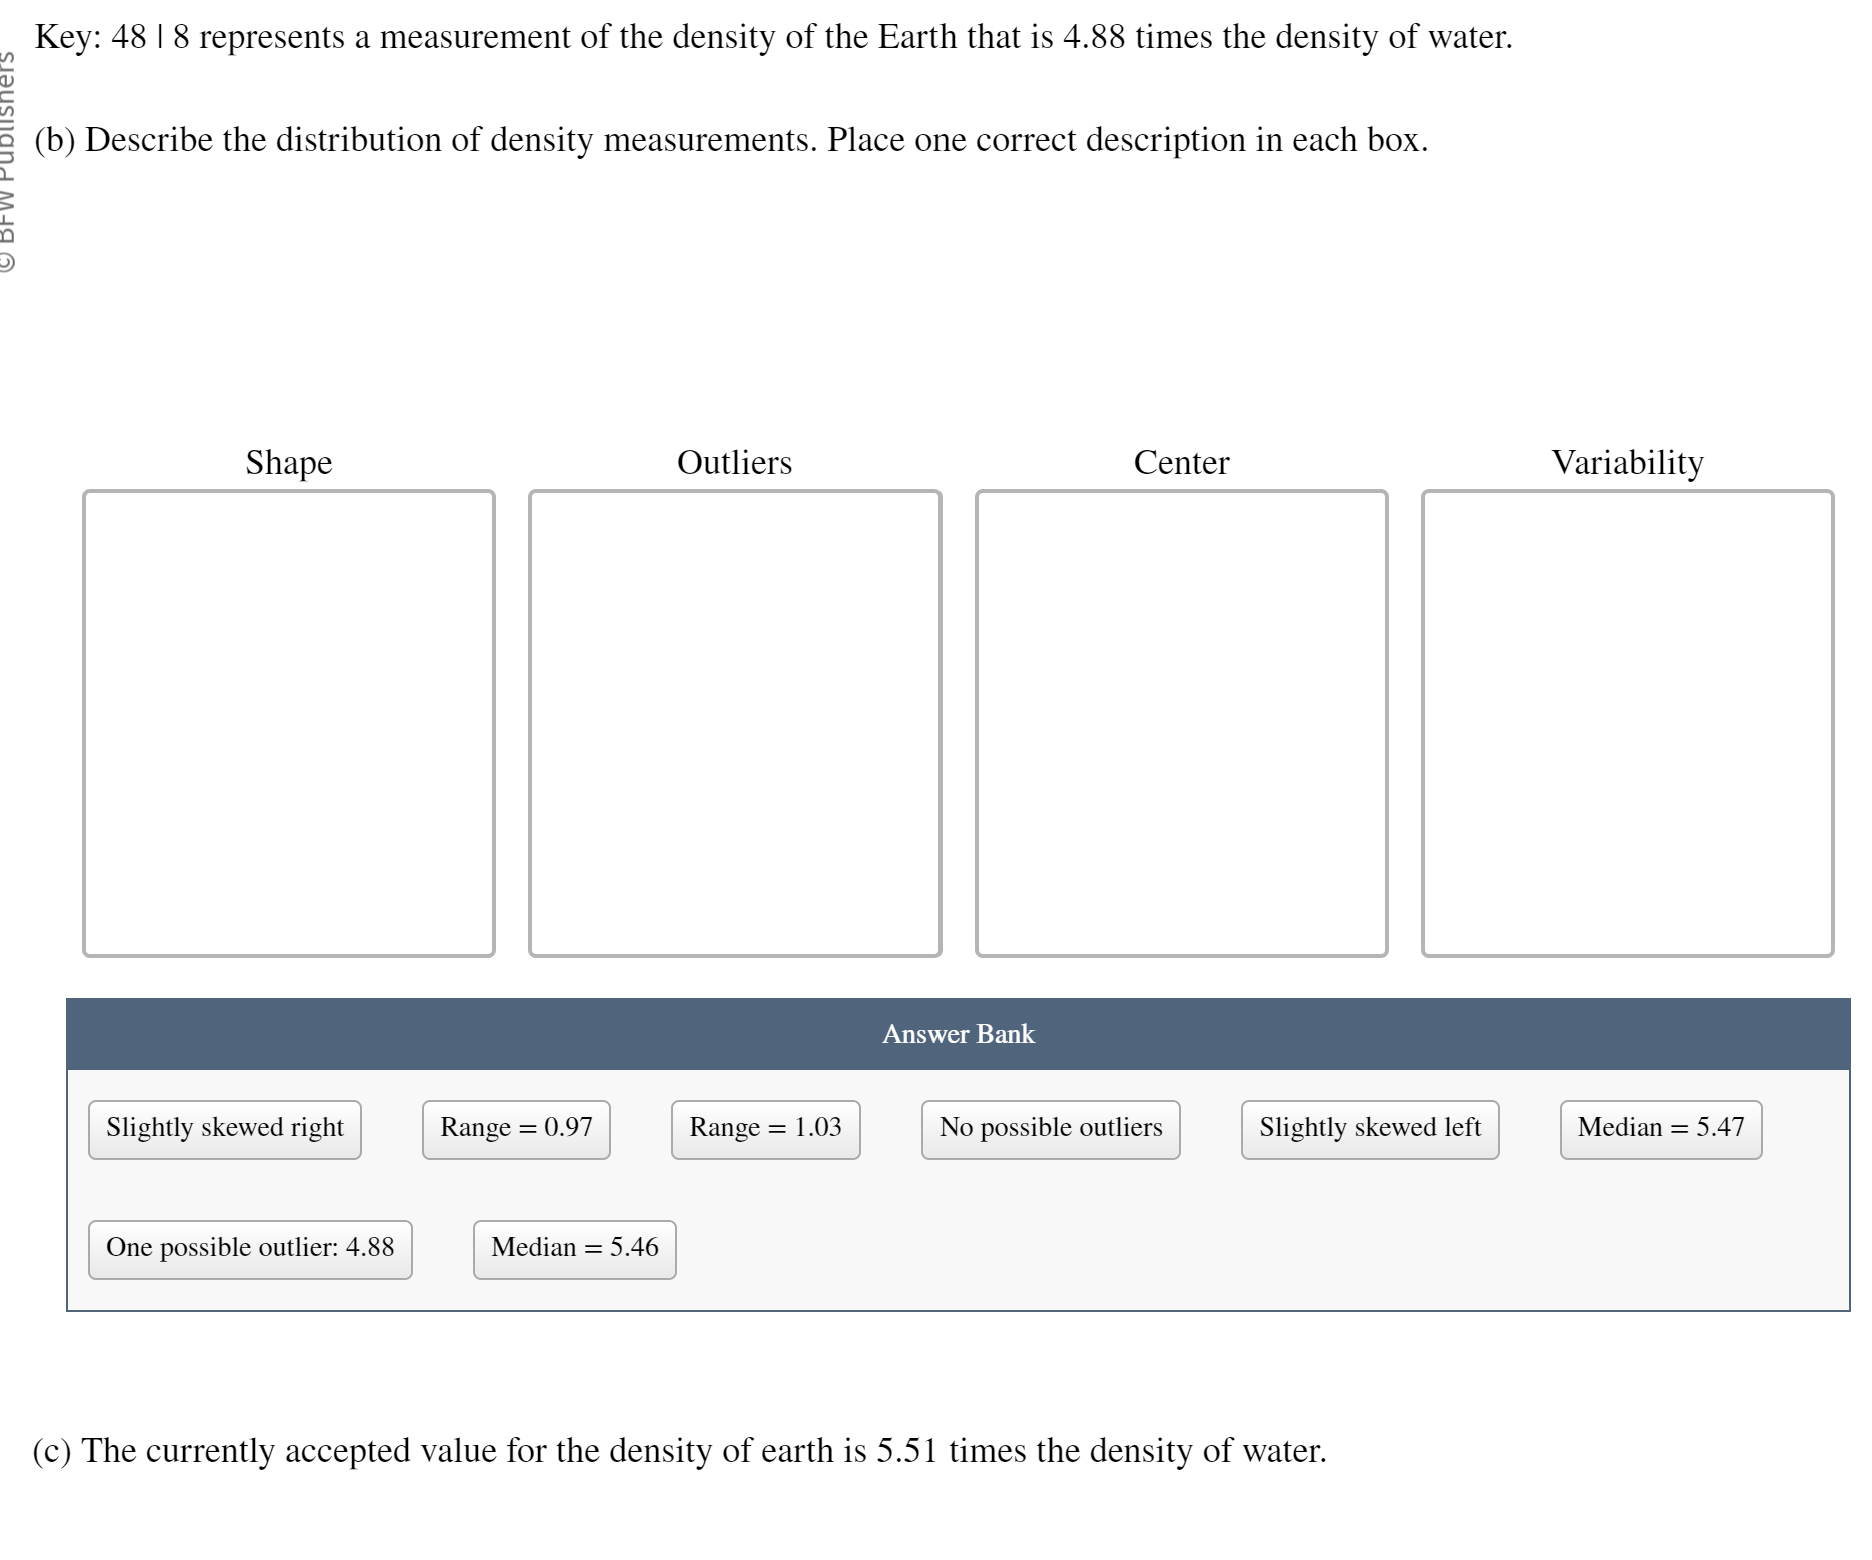The height and width of the screenshot is (1560, 1872).
Task: Click inside the Outliers drop box
Action: [735, 720]
